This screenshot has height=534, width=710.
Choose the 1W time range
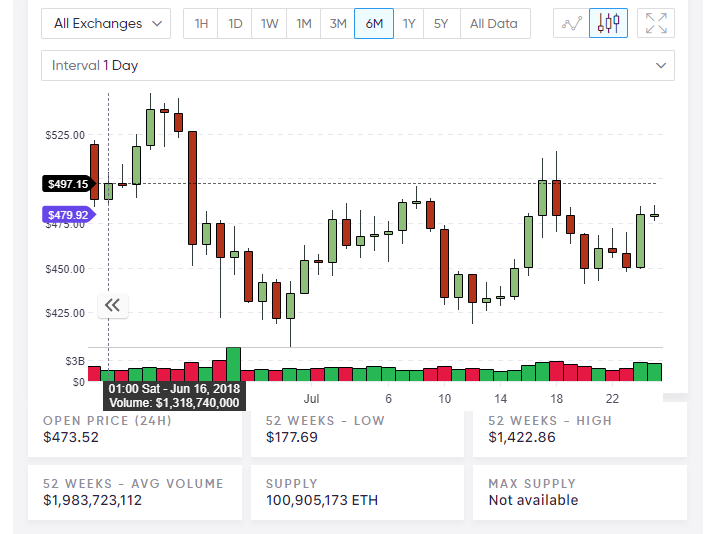(x=270, y=23)
